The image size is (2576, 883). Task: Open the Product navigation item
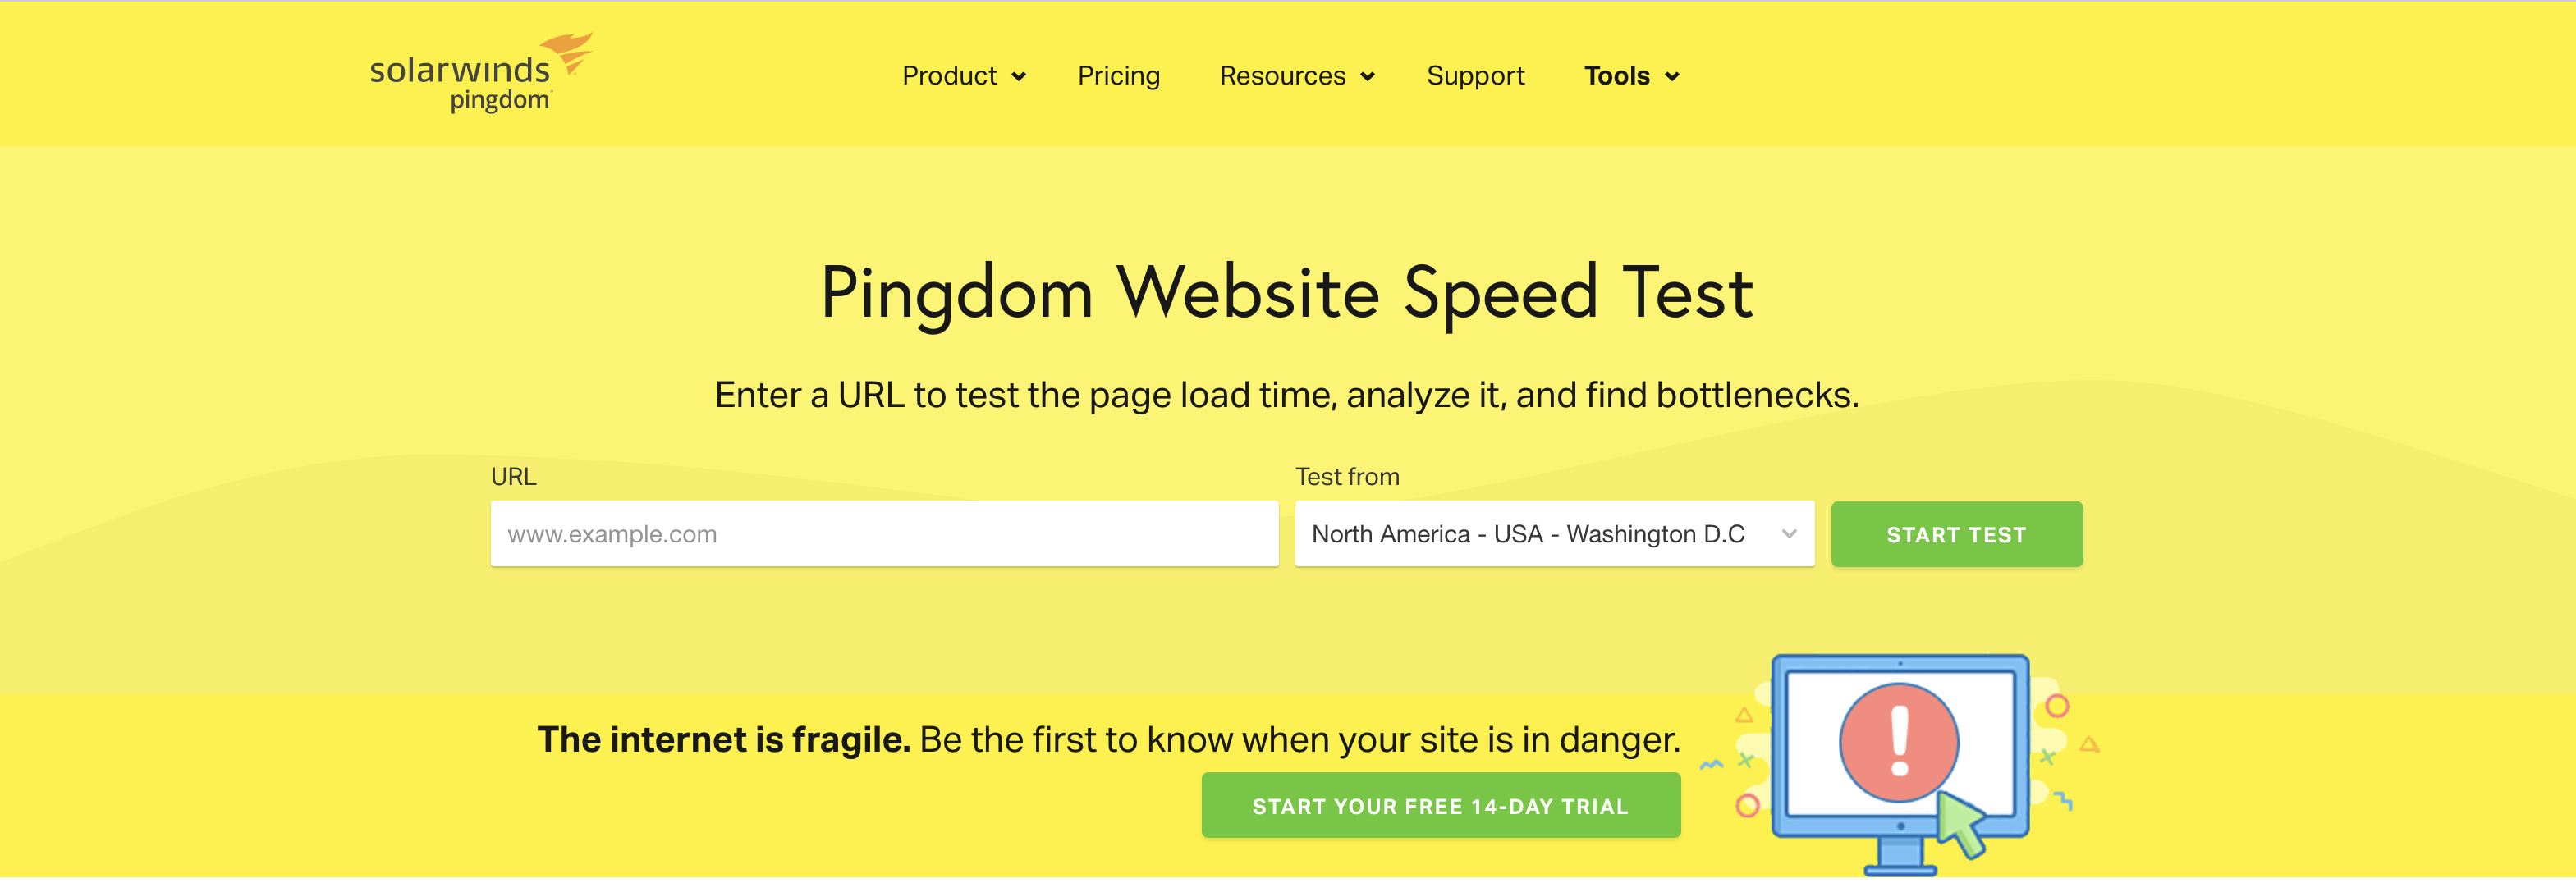point(949,76)
